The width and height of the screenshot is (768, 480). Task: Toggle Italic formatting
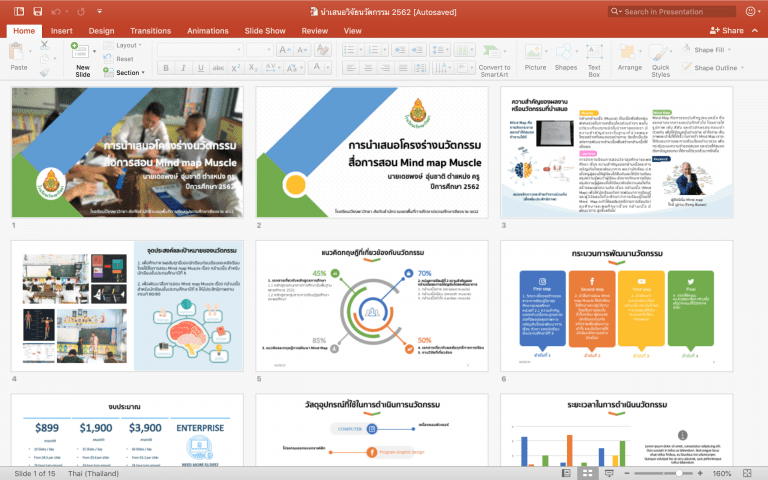tap(183, 68)
